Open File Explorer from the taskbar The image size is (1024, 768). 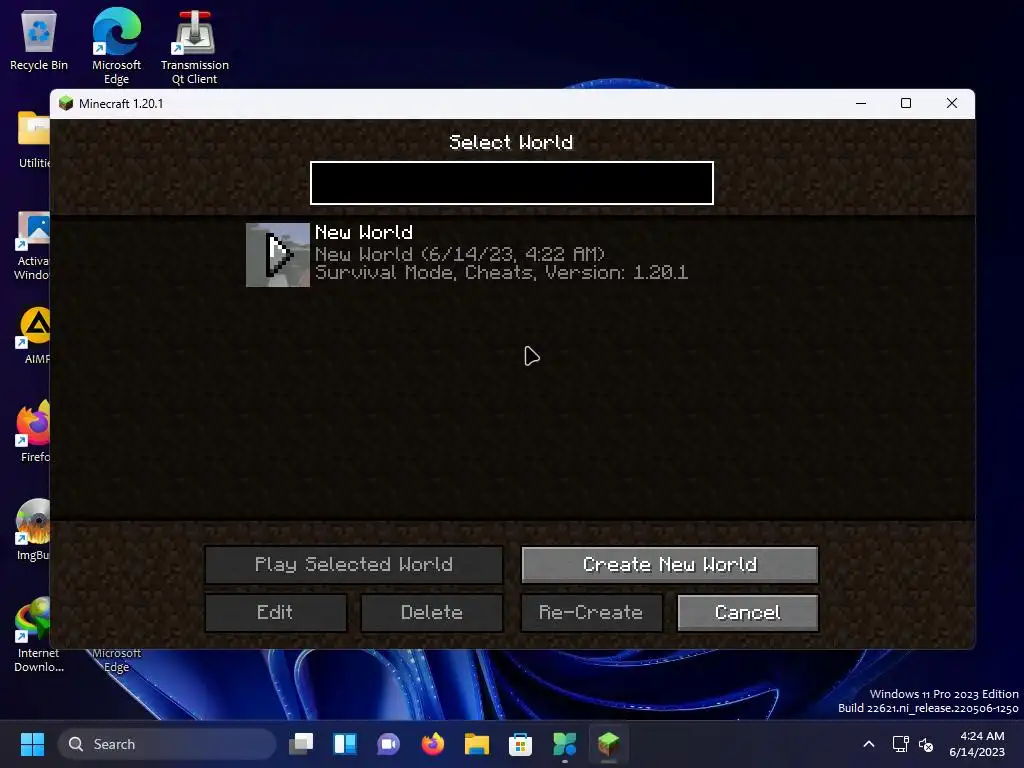pos(477,744)
